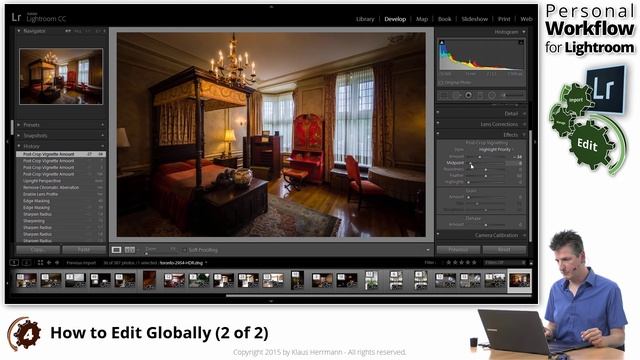Collapse the Effects panel
Image resolution: width=640 pixels, height=360 pixels.
tap(524, 135)
